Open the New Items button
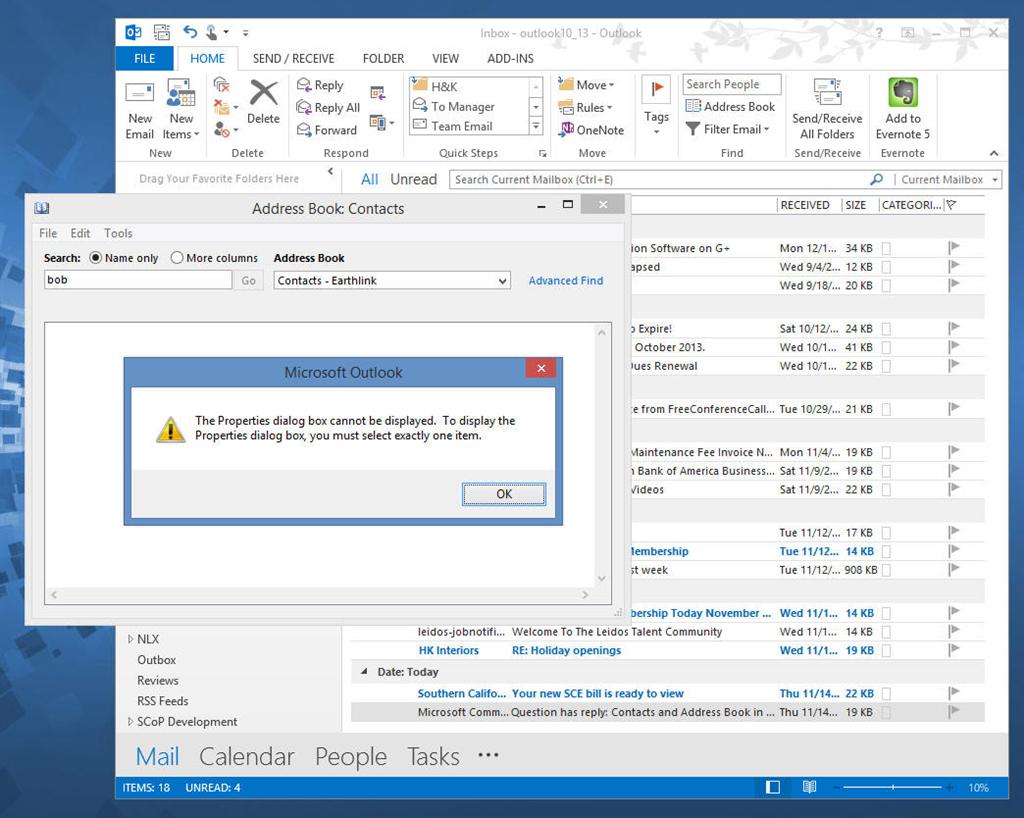This screenshot has width=1024, height=818. [x=181, y=109]
